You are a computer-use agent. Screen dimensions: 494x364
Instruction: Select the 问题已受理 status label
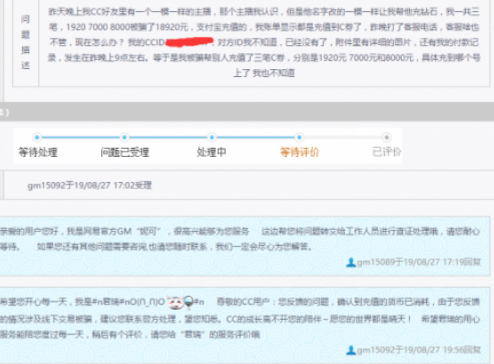(x=125, y=152)
